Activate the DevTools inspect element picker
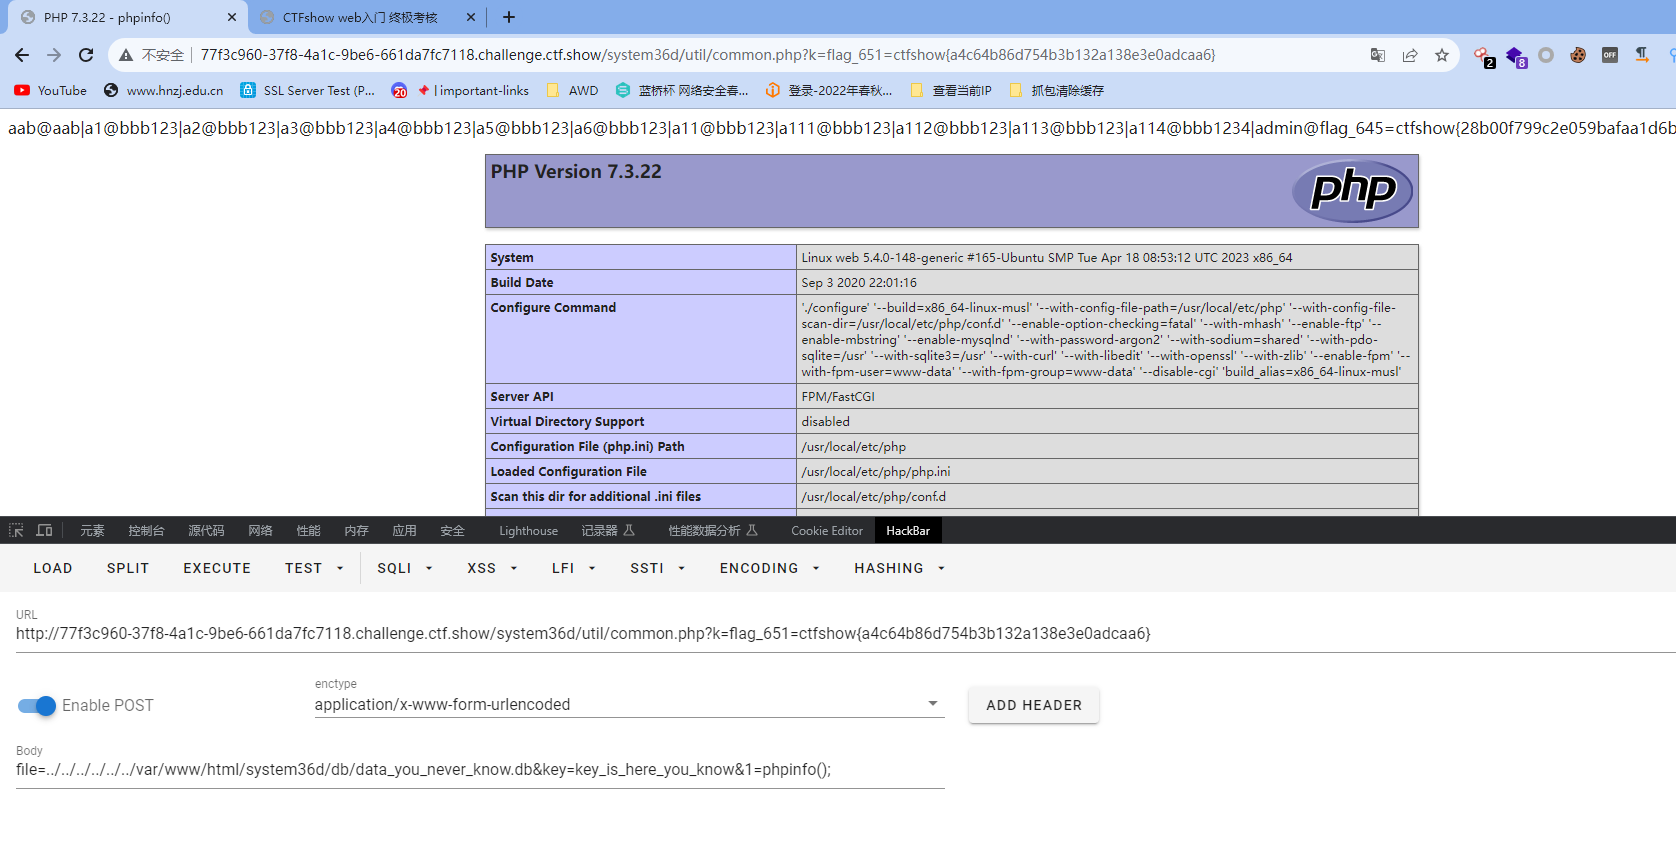The image size is (1676, 864). pyautogui.click(x=16, y=531)
